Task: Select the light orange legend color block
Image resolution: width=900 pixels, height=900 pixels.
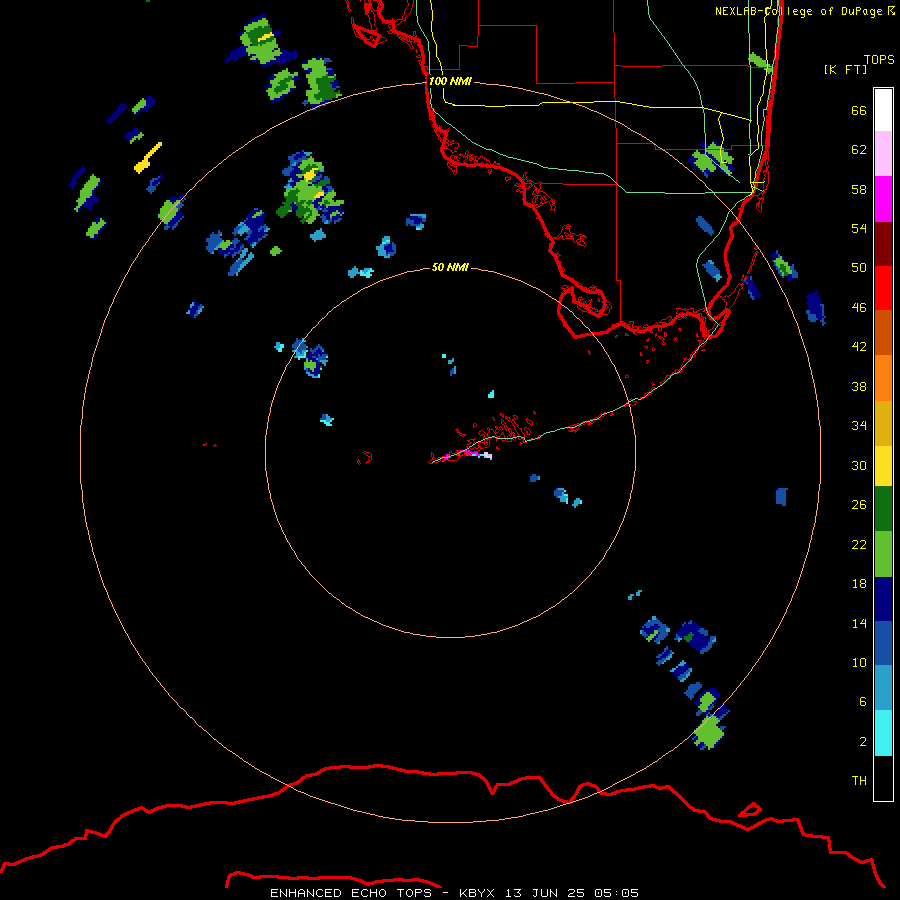Action: pos(883,378)
